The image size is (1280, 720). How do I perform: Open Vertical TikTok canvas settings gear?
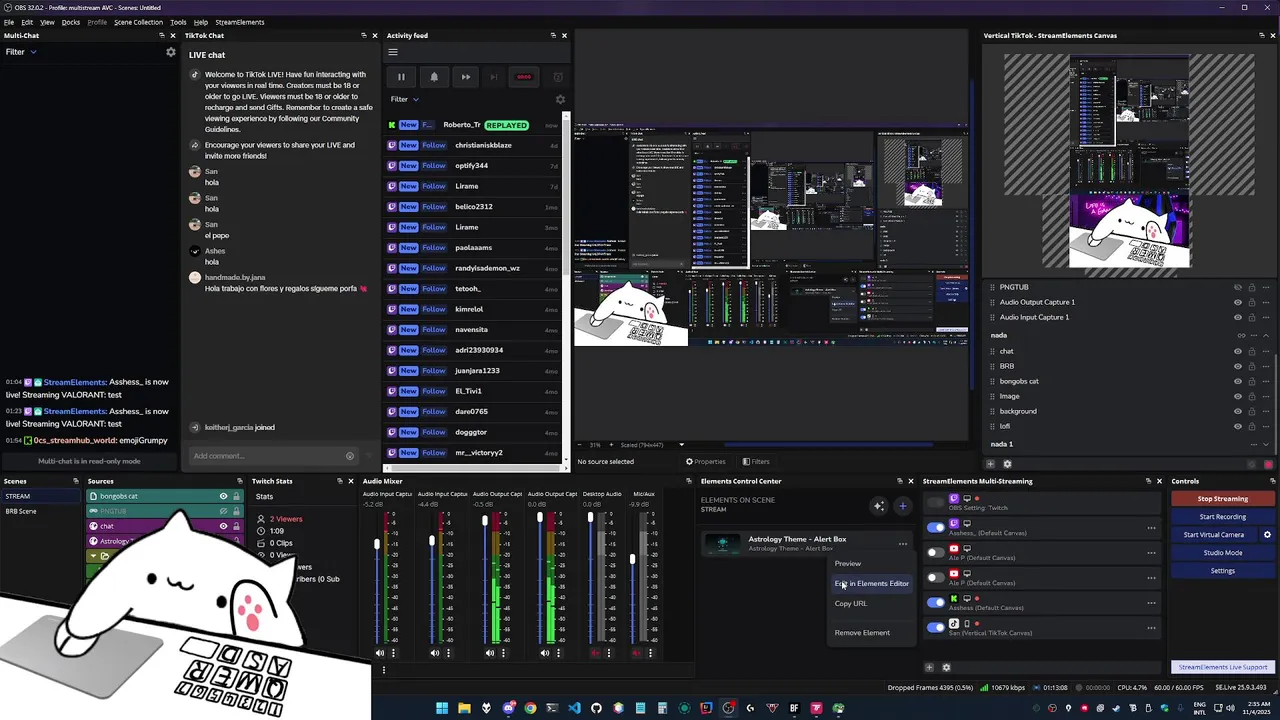[1007, 464]
